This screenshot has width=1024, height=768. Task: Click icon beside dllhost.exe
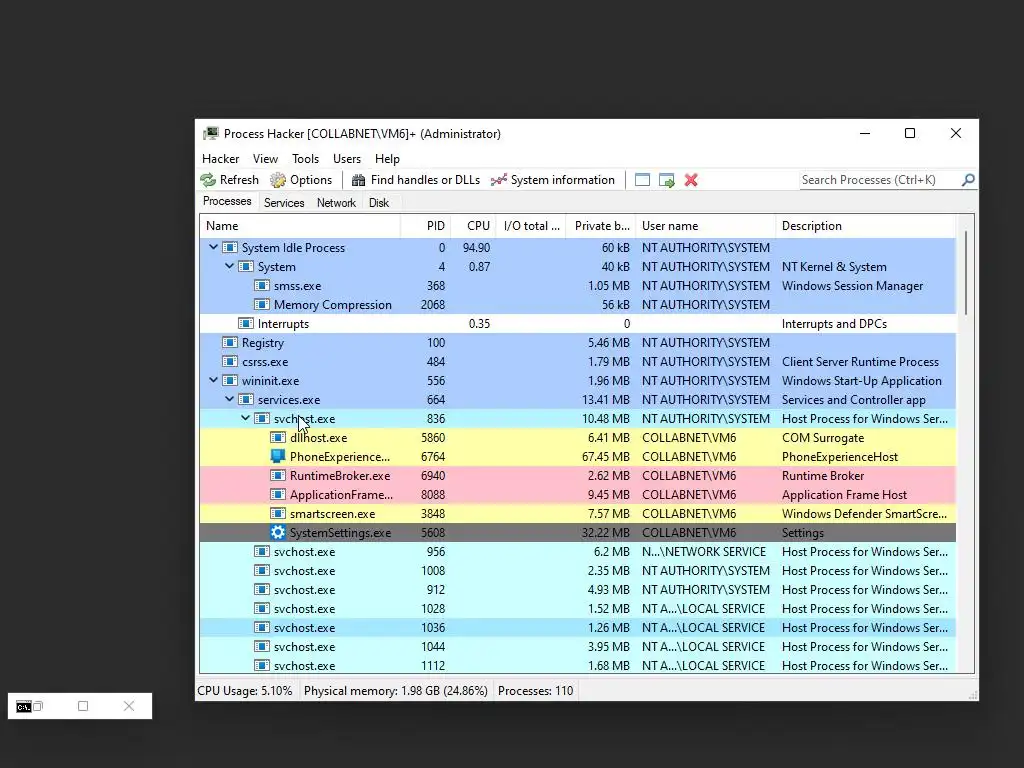pos(278,438)
